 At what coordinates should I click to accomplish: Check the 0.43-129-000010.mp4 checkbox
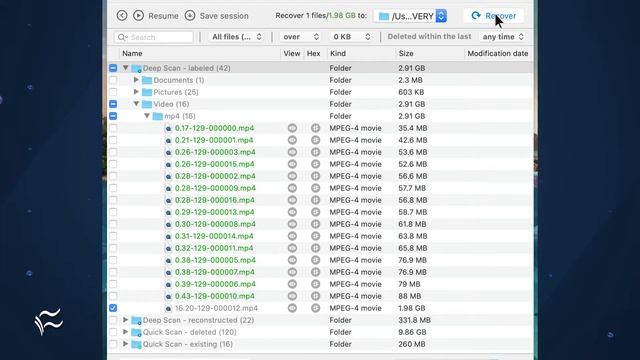[113, 296]
